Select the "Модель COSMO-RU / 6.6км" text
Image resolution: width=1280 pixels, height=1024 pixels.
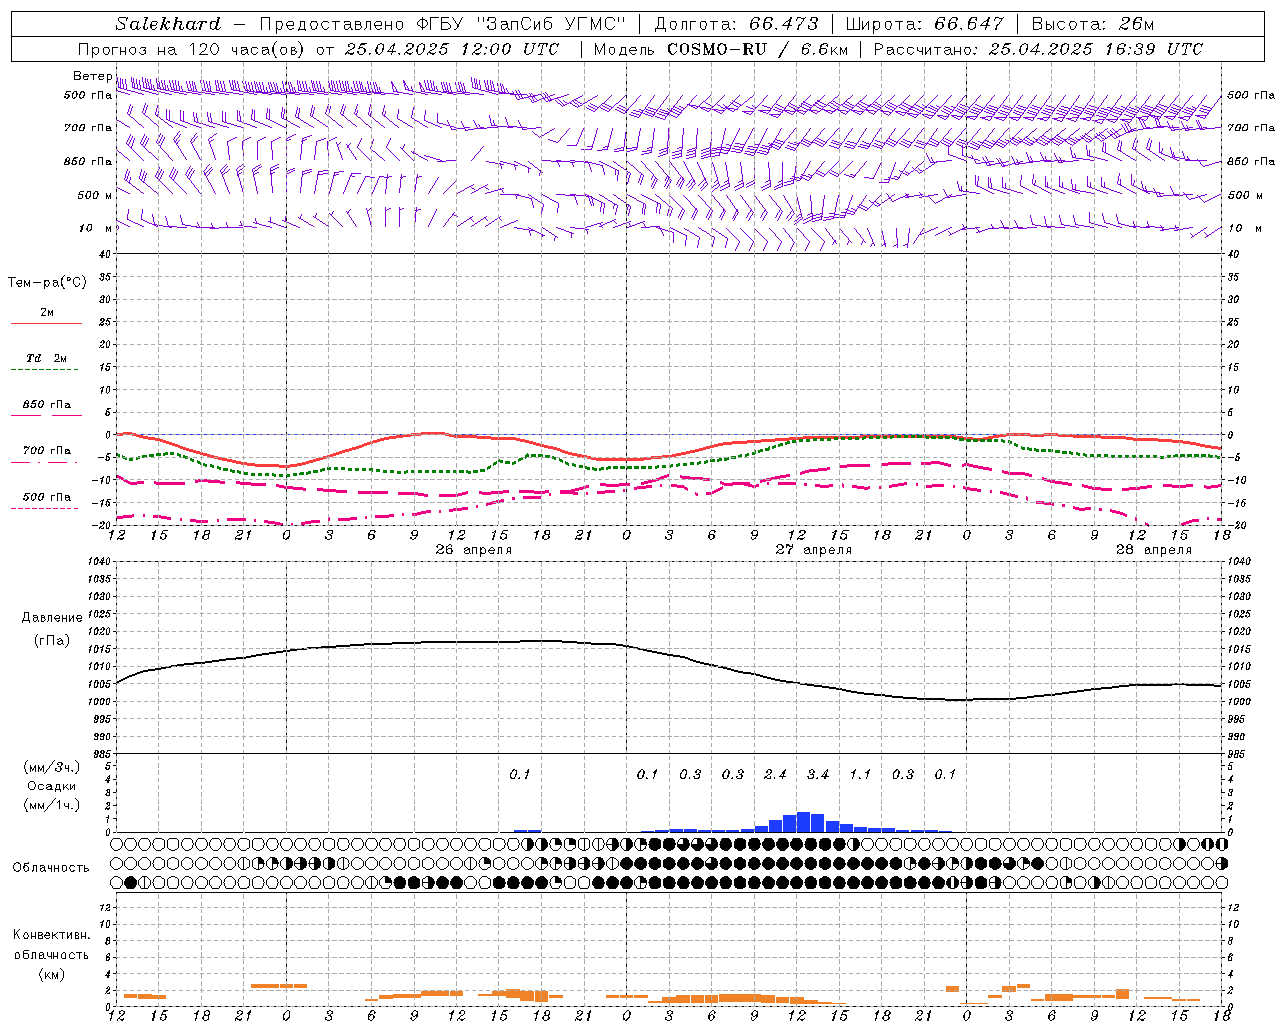click(720, 49)
